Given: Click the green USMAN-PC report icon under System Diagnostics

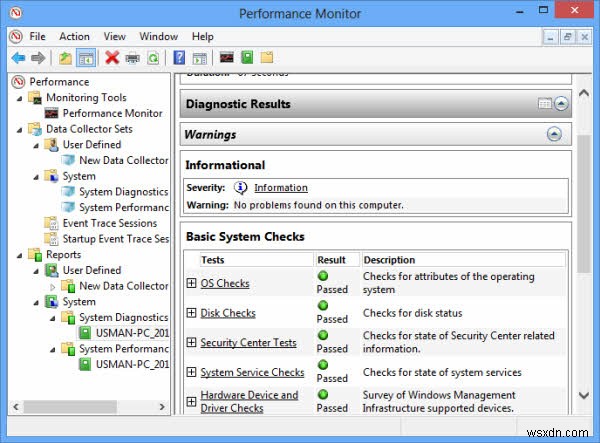Looking at the screenshot, I should (x=85, y=332).
